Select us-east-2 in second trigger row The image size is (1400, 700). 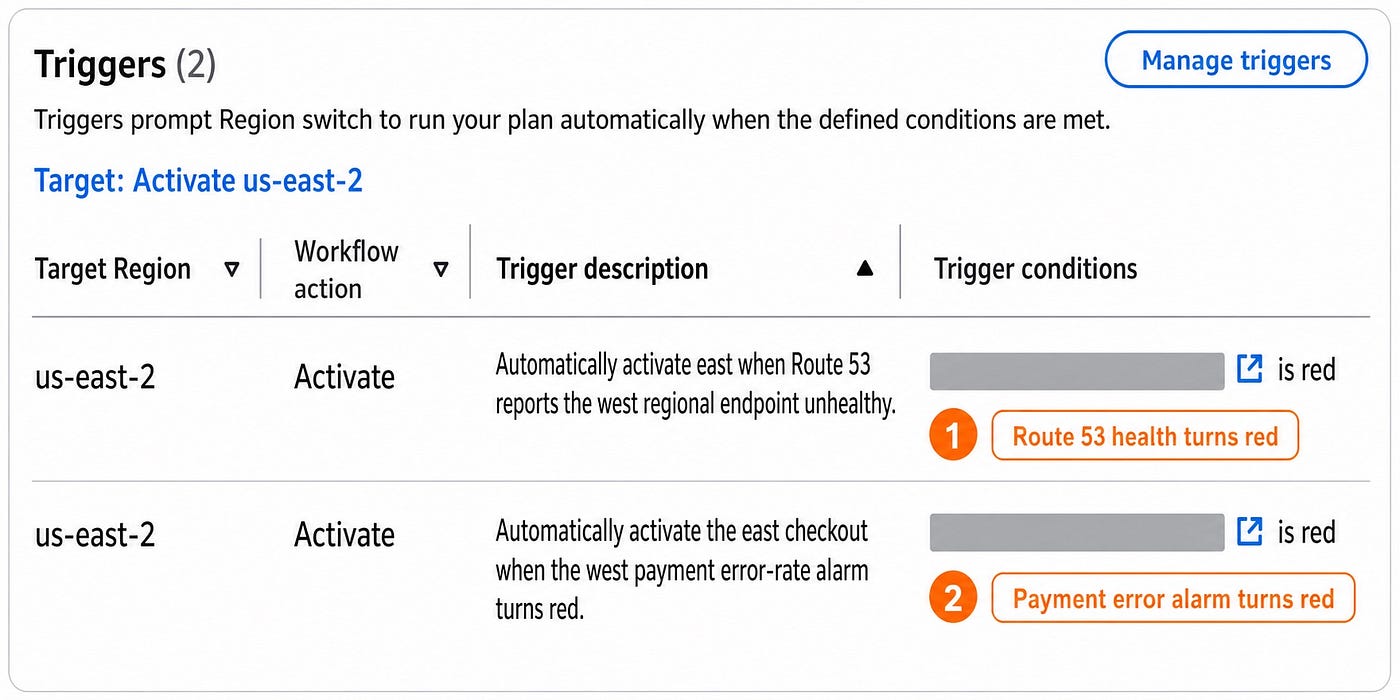tap(95, 535)
